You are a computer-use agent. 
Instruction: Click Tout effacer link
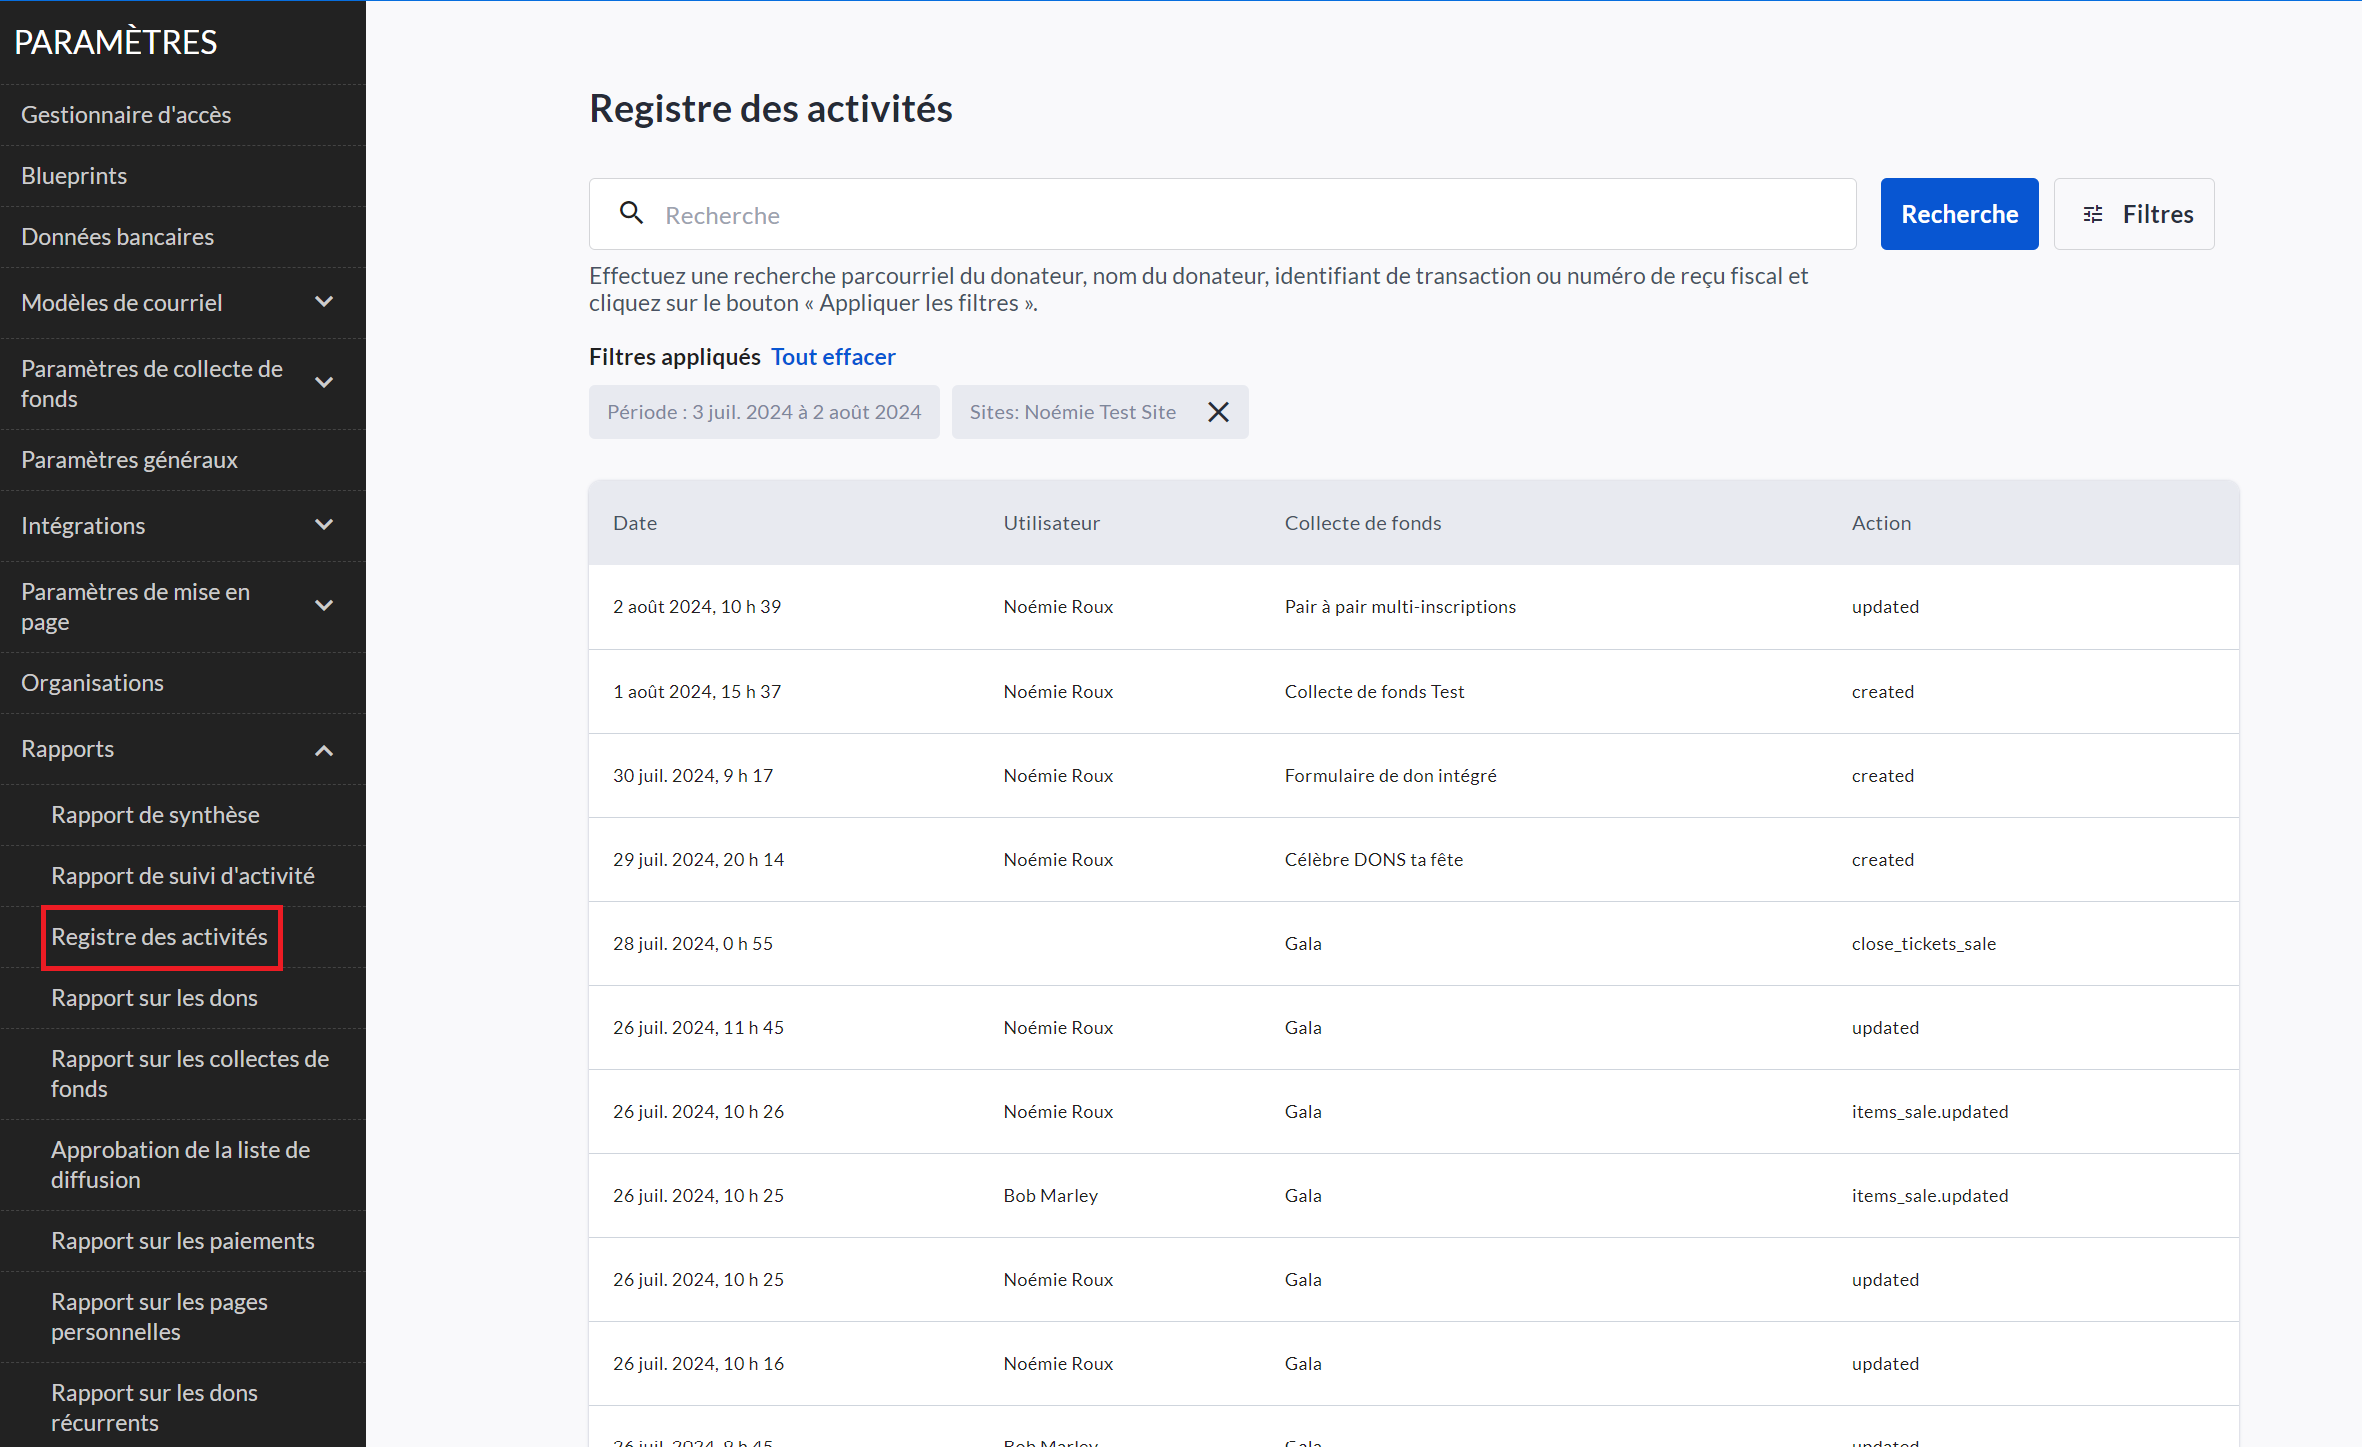point(832,357)
